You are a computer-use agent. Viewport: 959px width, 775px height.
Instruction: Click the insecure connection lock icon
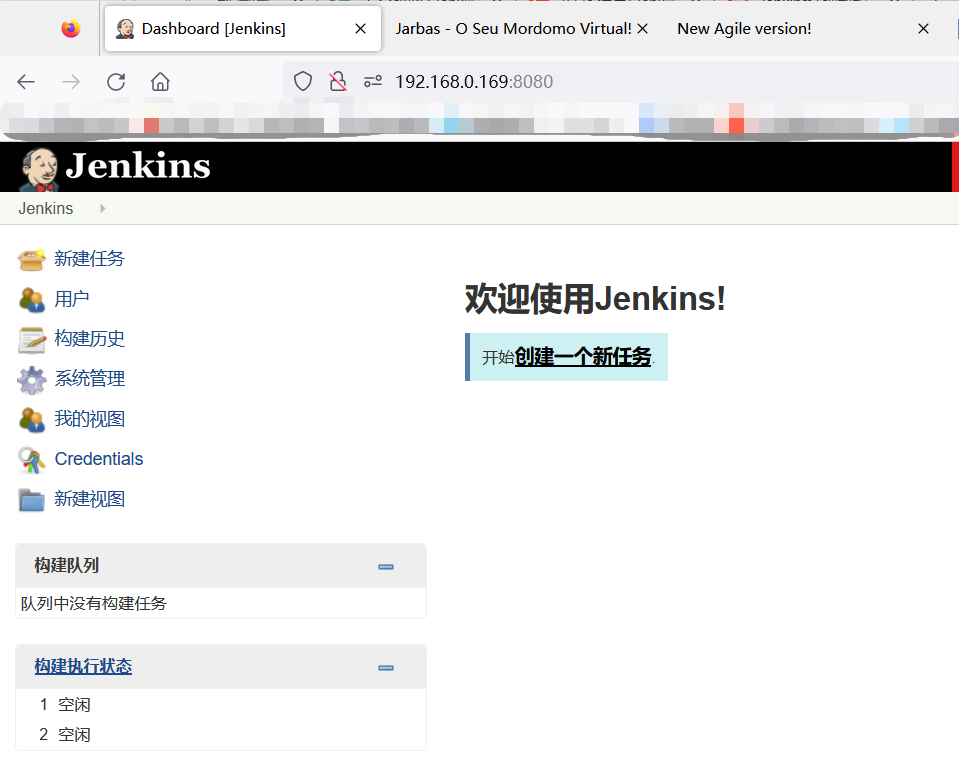(338, 81)
